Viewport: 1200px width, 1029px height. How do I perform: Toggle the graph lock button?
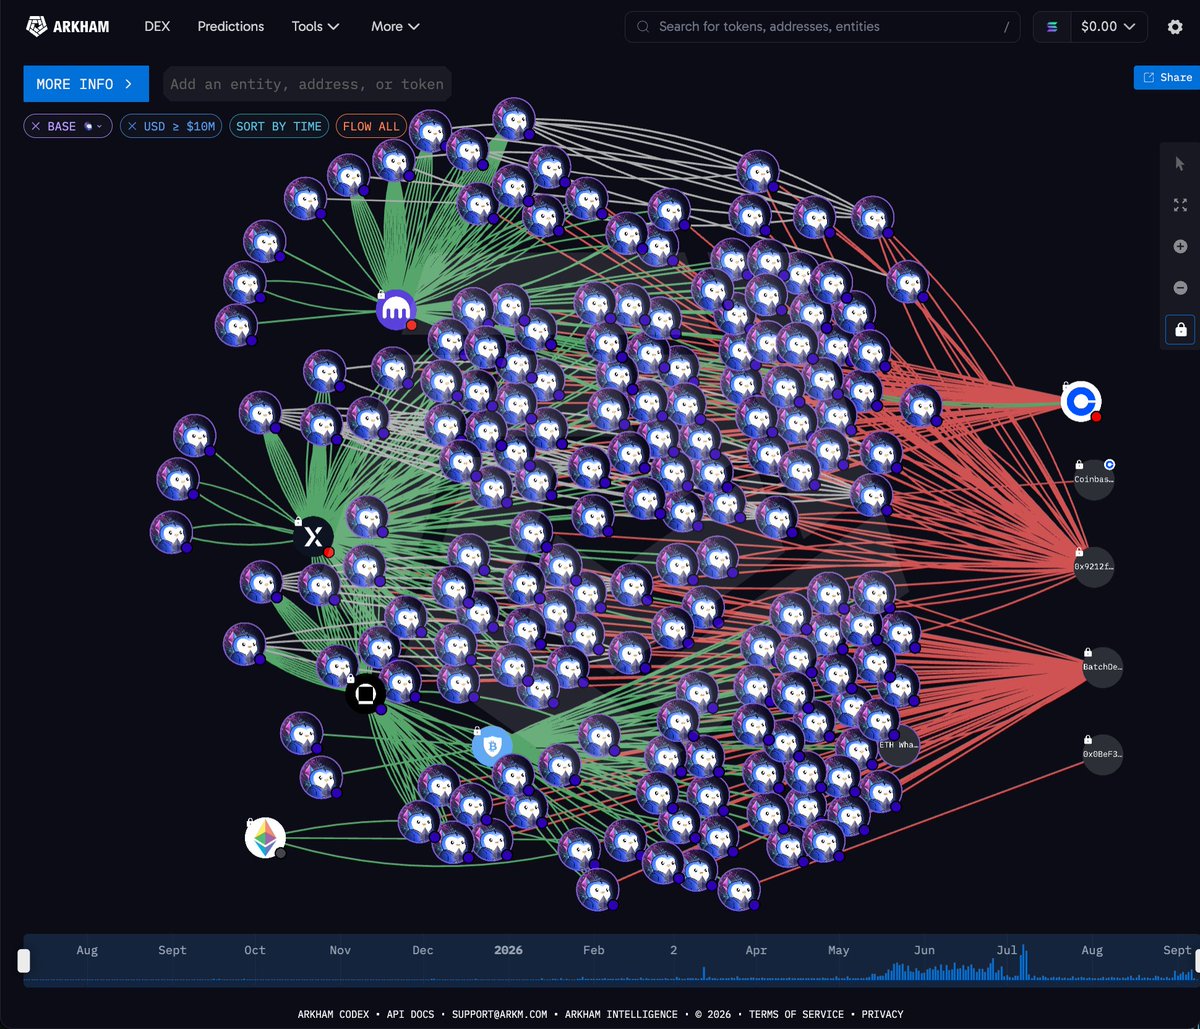[x=1180, y=329]
